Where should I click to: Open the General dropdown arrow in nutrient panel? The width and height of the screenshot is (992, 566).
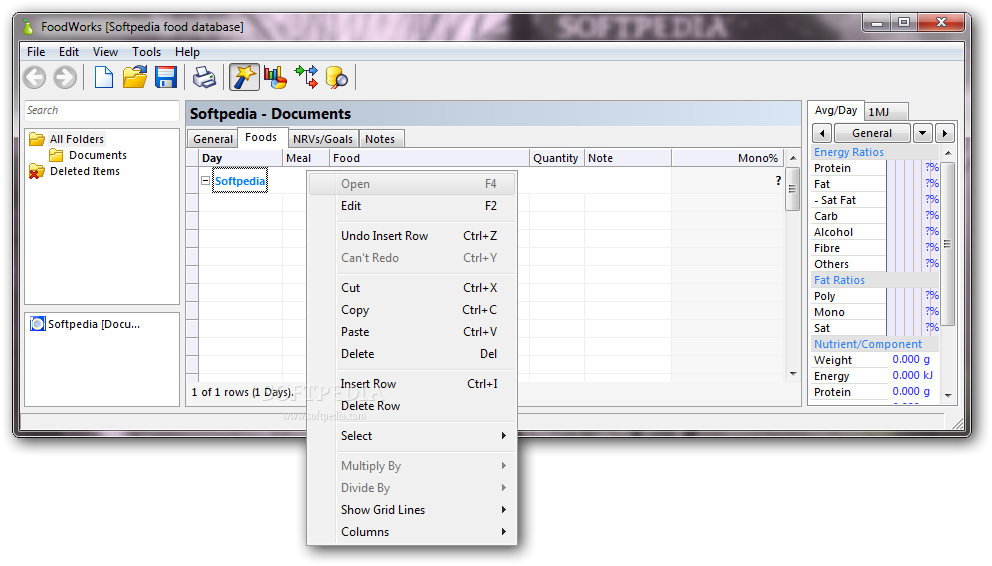click(x=922, y=133)
